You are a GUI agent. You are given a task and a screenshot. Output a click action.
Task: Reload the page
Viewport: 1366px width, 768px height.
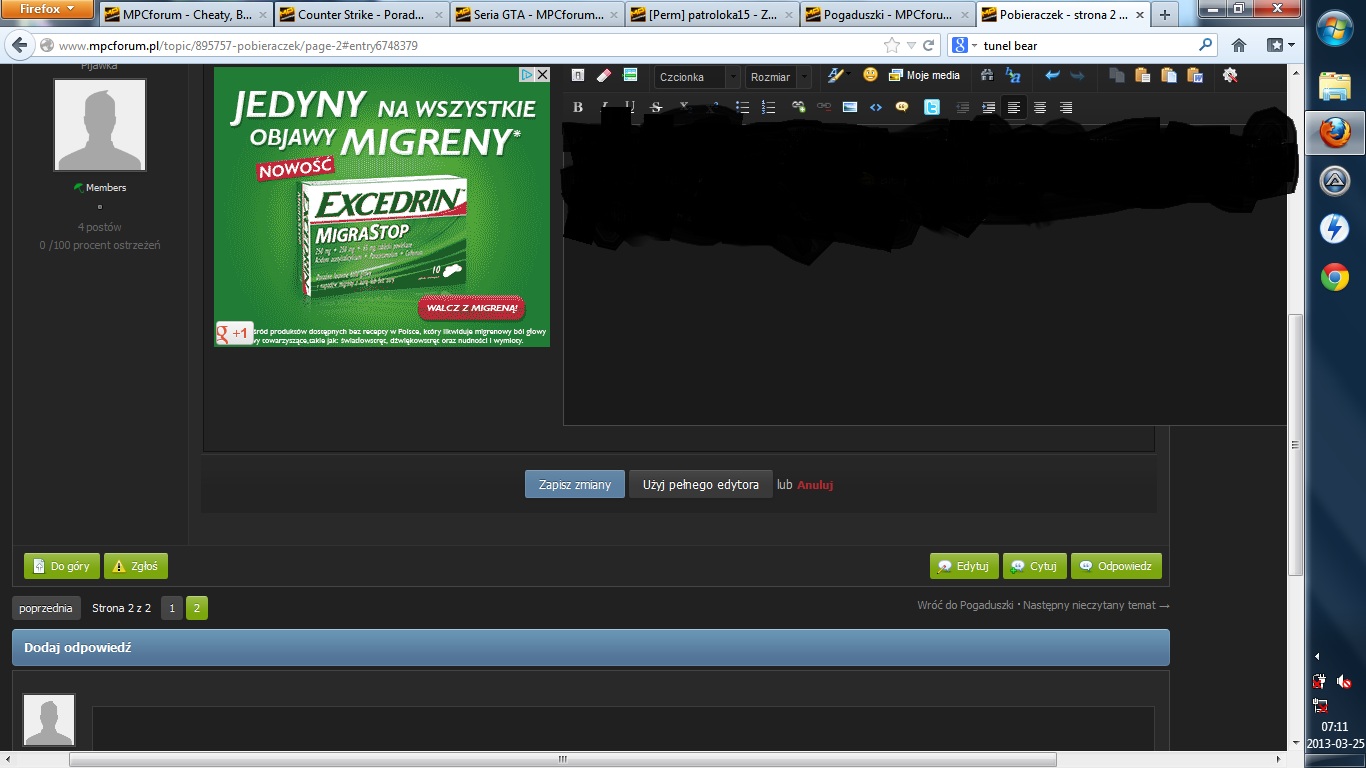click(928, 45)
